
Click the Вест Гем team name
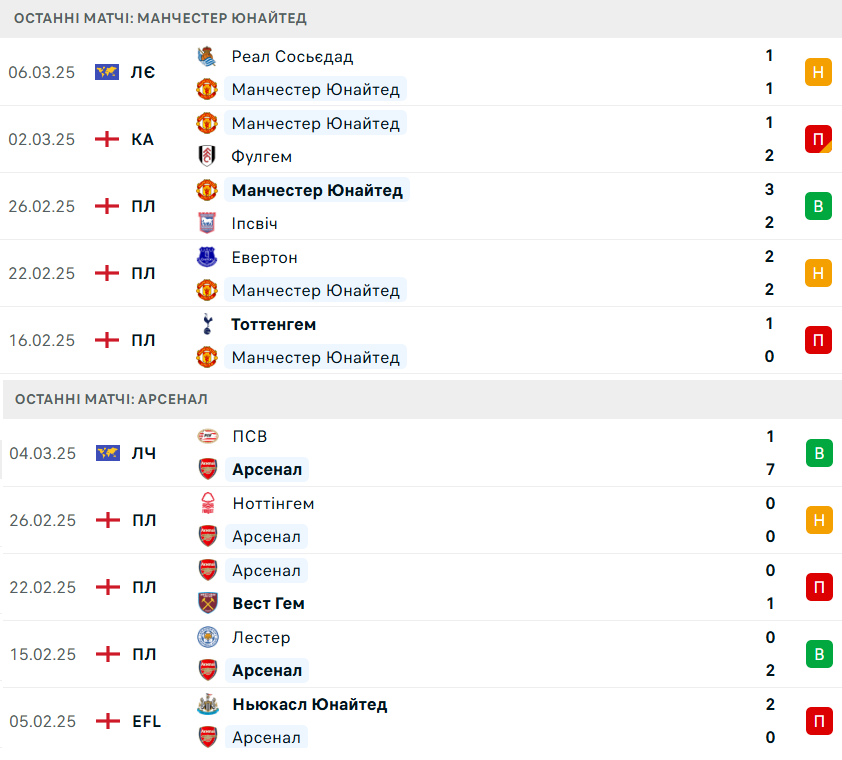tap(268, 603)
